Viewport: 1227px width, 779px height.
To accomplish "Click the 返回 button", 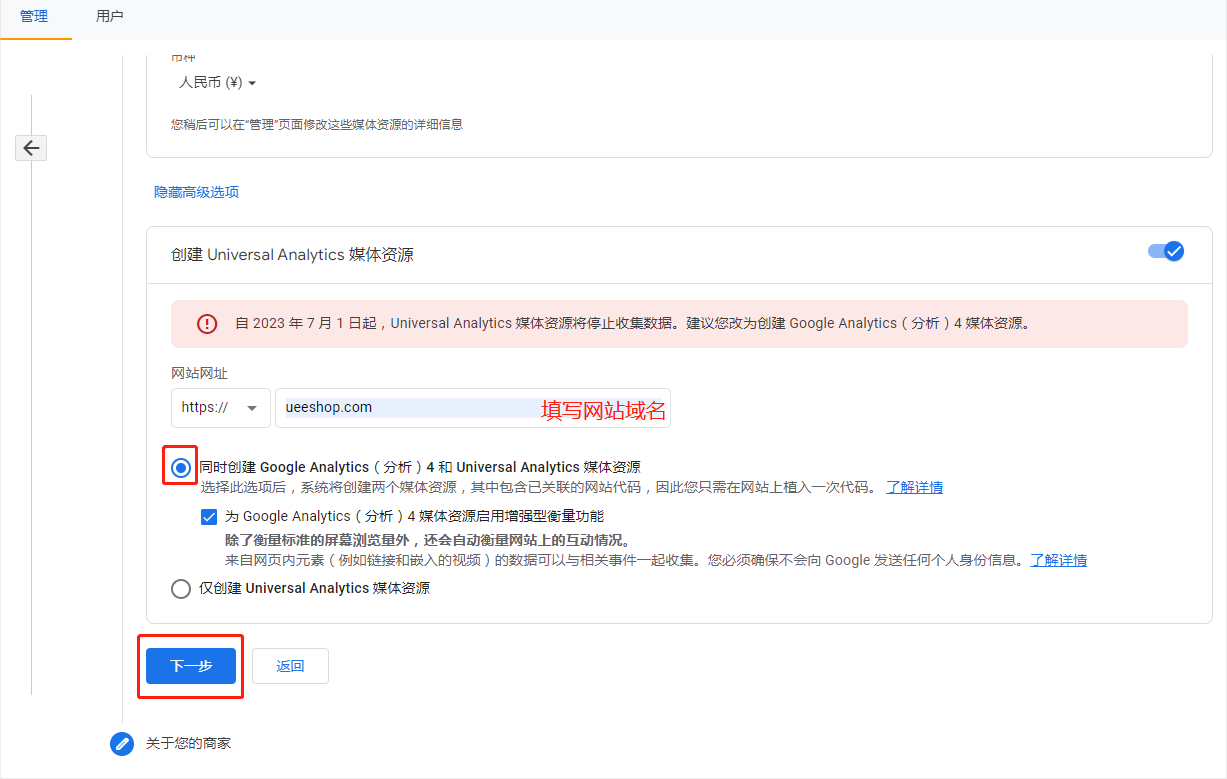I will [x=290, y=666].
